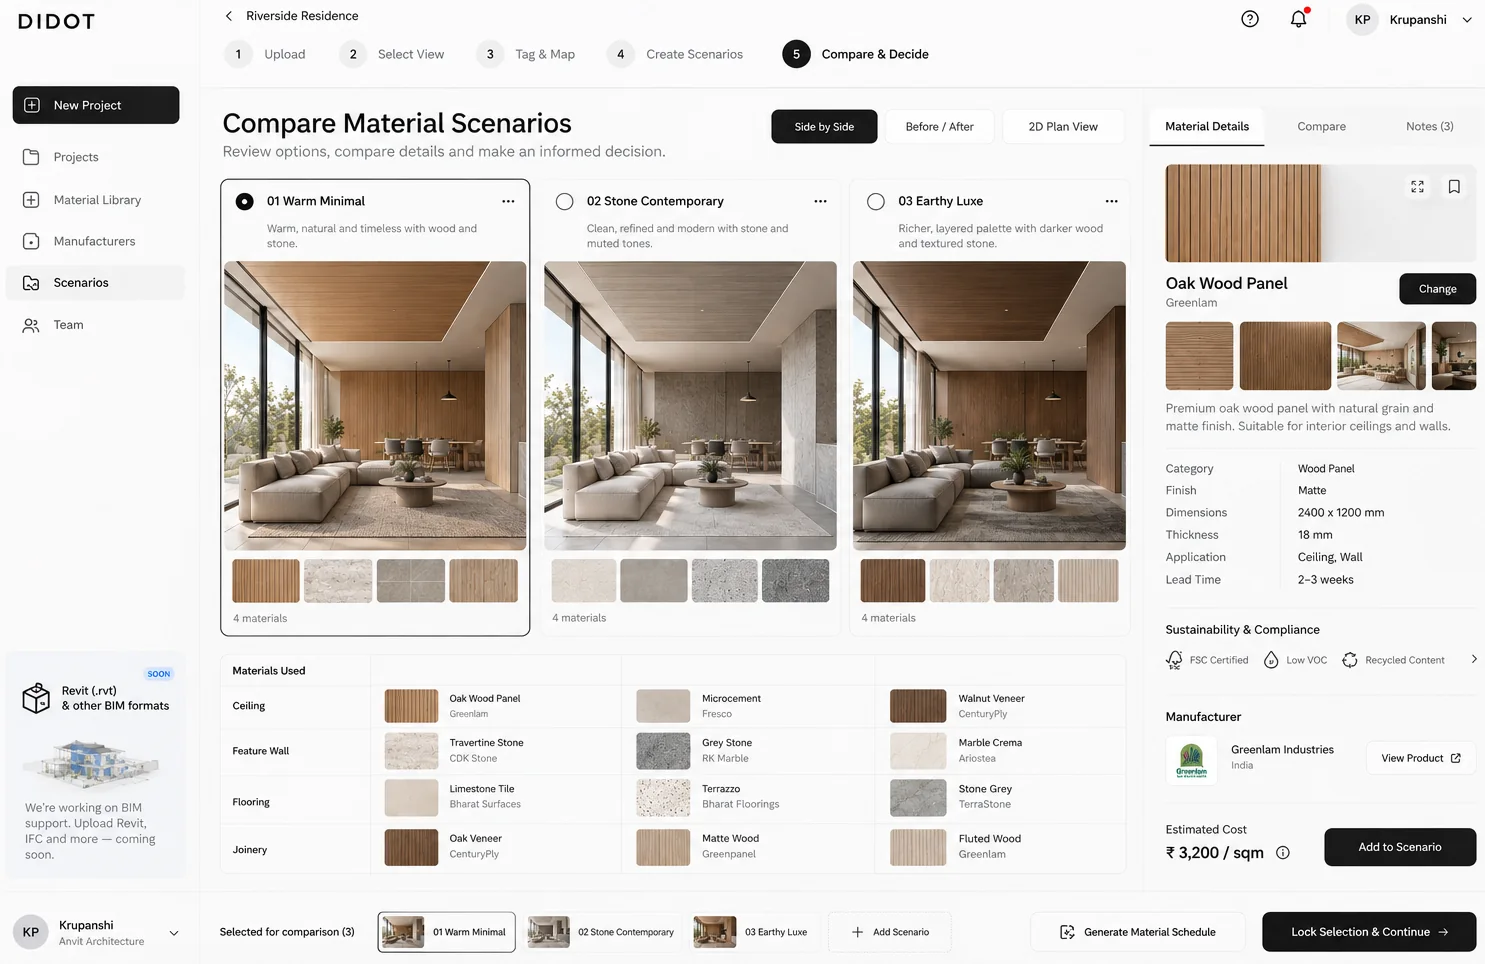Screen dimensions: 1485x964
Task: Click the Recycled Content icon
Action: 1350,660
